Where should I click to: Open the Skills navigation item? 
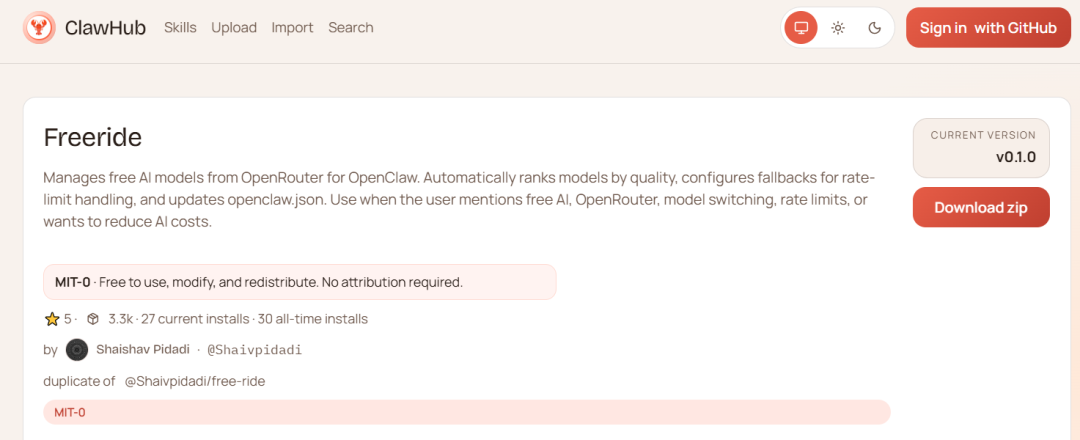tap(180, 28)
